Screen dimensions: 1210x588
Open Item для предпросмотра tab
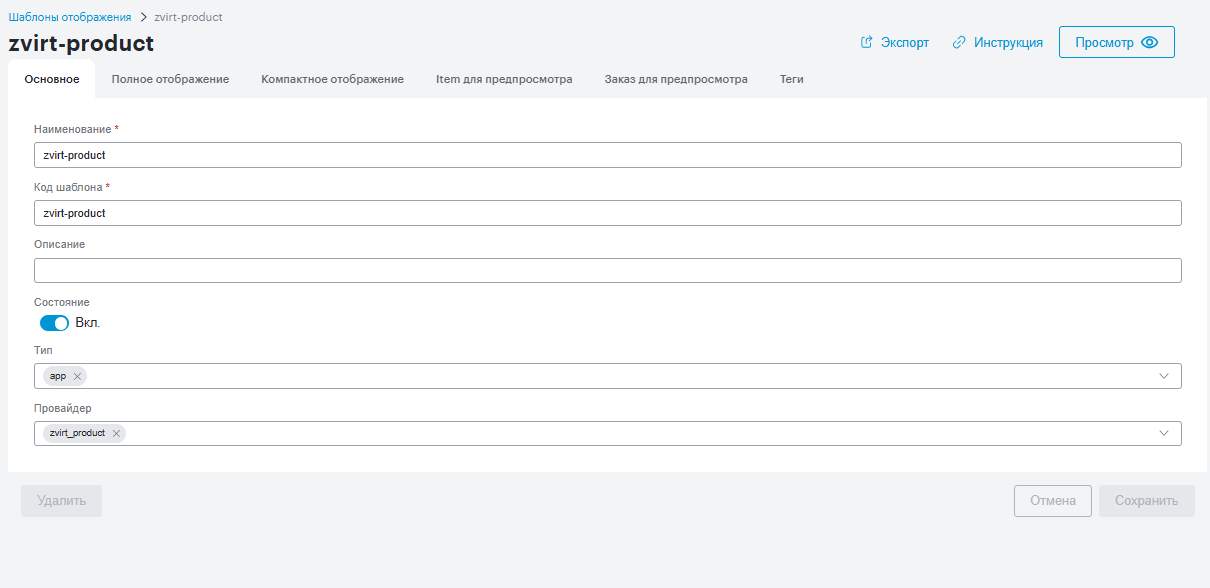(x=504, y=79)
